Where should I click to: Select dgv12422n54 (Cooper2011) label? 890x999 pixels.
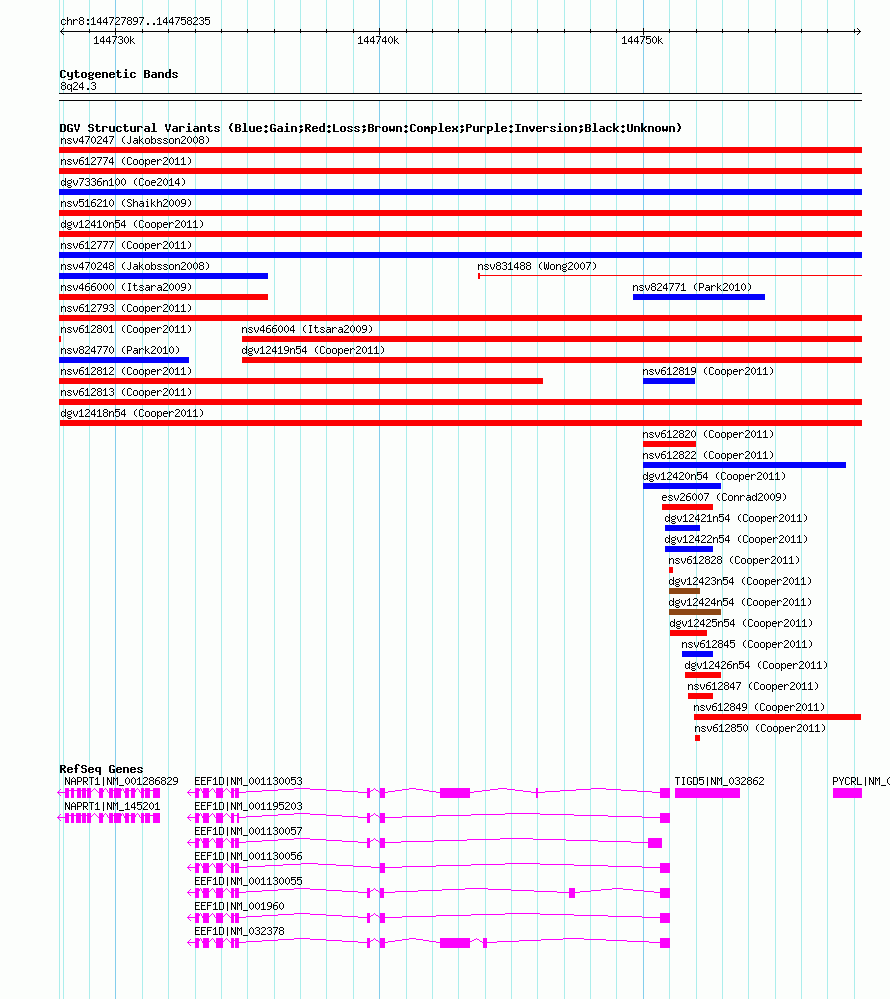click(x=736, y=540)
